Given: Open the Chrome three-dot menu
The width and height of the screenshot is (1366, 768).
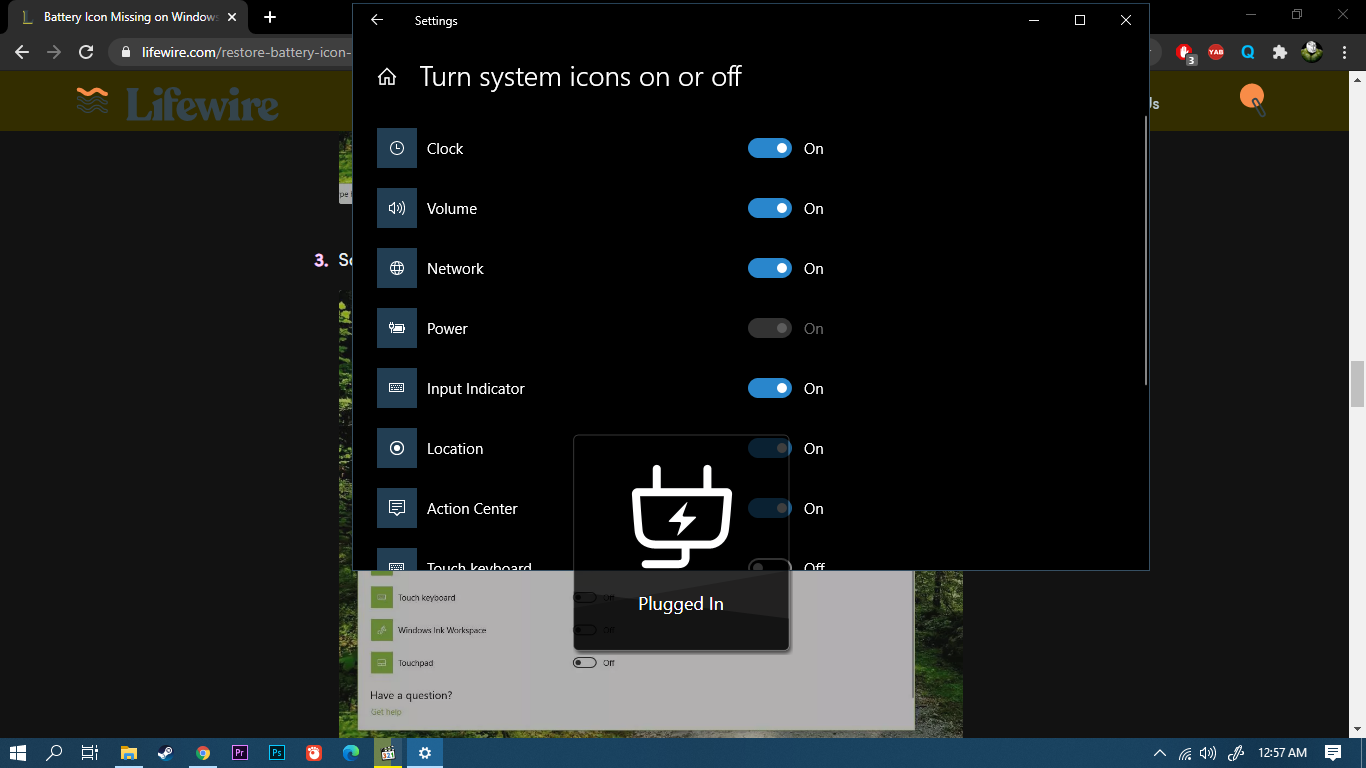Looking at the screenshot, I should [1345, 52].
